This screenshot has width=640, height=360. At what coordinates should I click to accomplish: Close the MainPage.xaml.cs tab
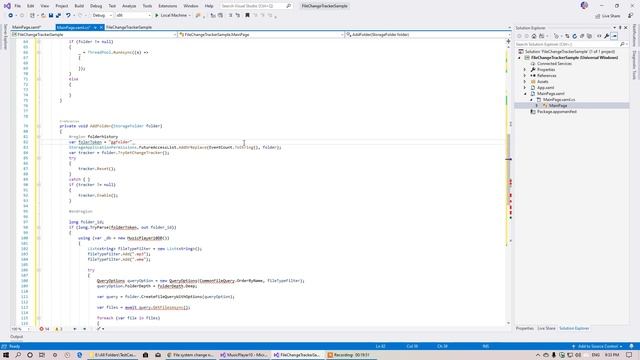tap(101, 27)
